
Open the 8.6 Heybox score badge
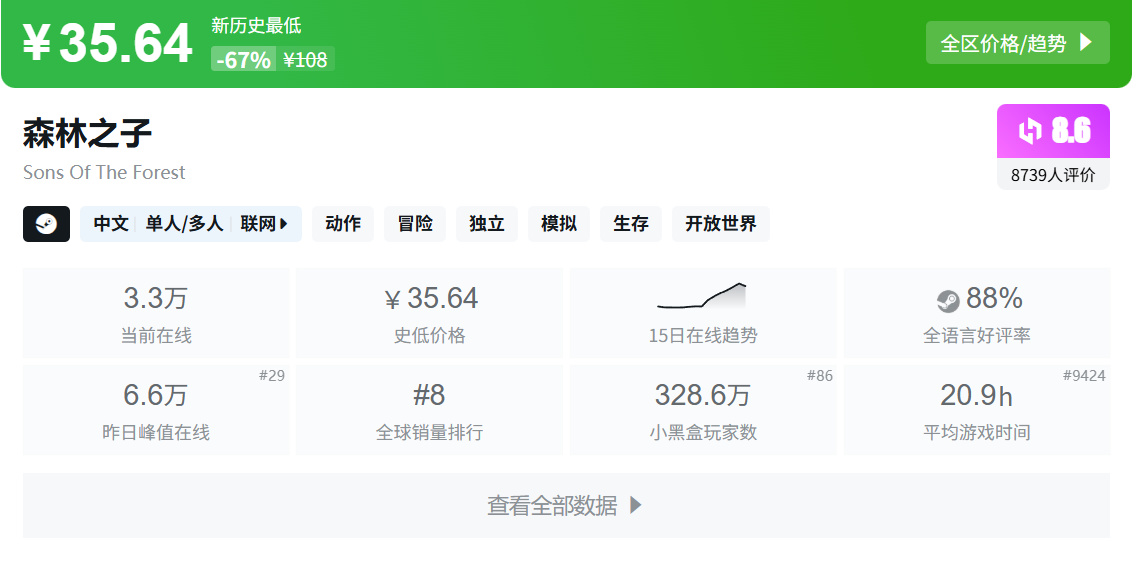(x=1053, y=131)
